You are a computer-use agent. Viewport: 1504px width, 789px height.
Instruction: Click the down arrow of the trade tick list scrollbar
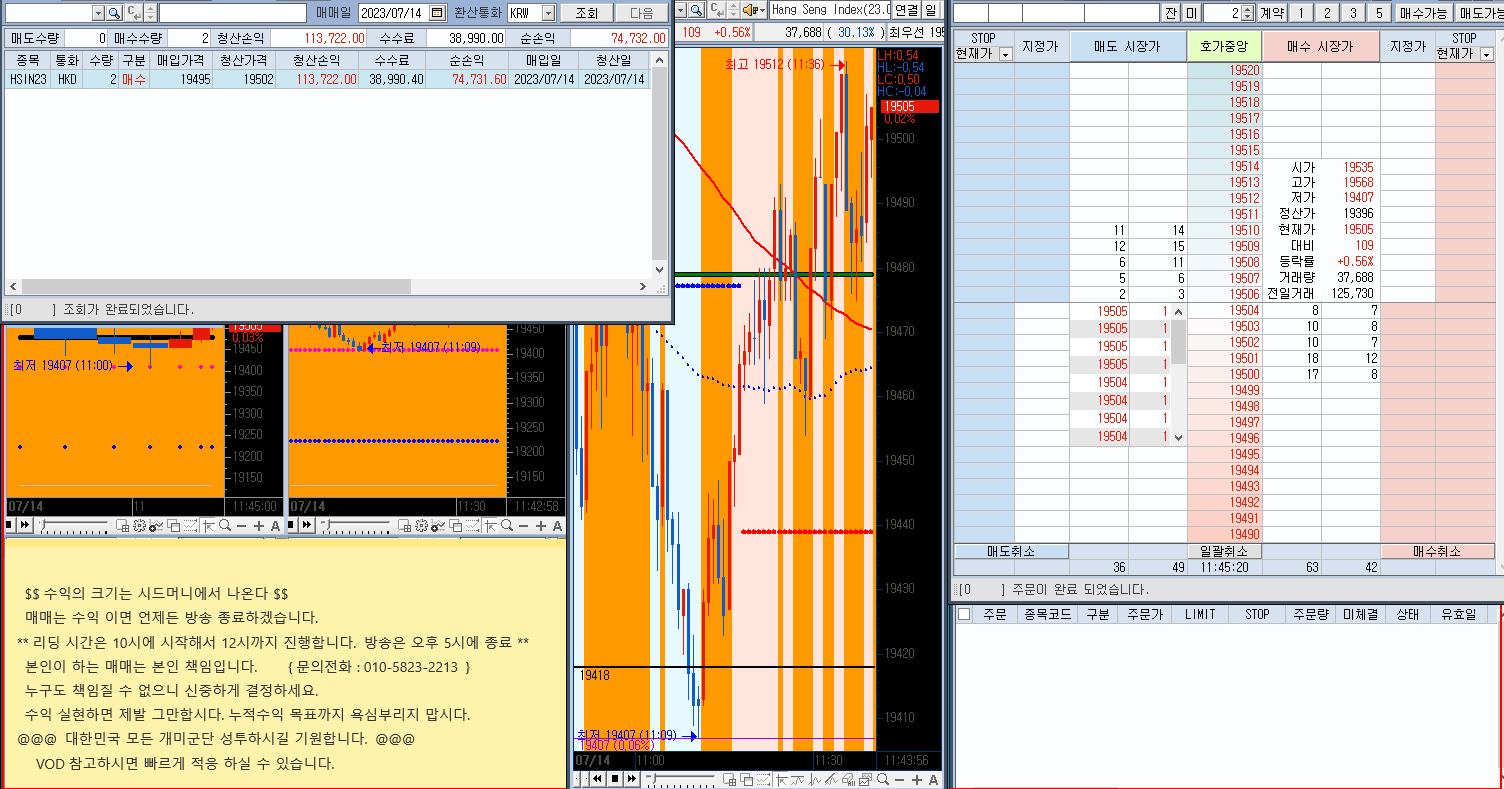[1178, 437]
